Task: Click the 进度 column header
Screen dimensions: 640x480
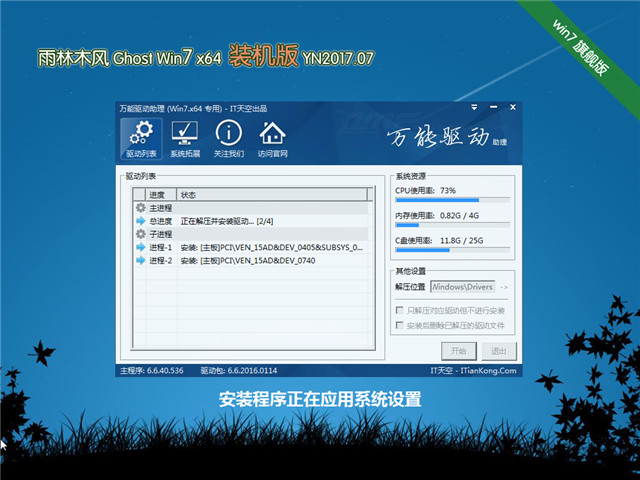Action: click(160, 195)
